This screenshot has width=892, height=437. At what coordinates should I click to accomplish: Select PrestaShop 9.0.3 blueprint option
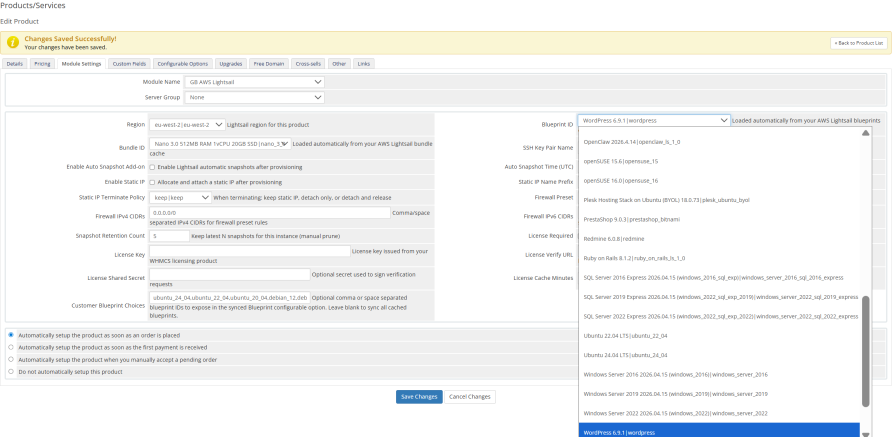coord(720,219)
